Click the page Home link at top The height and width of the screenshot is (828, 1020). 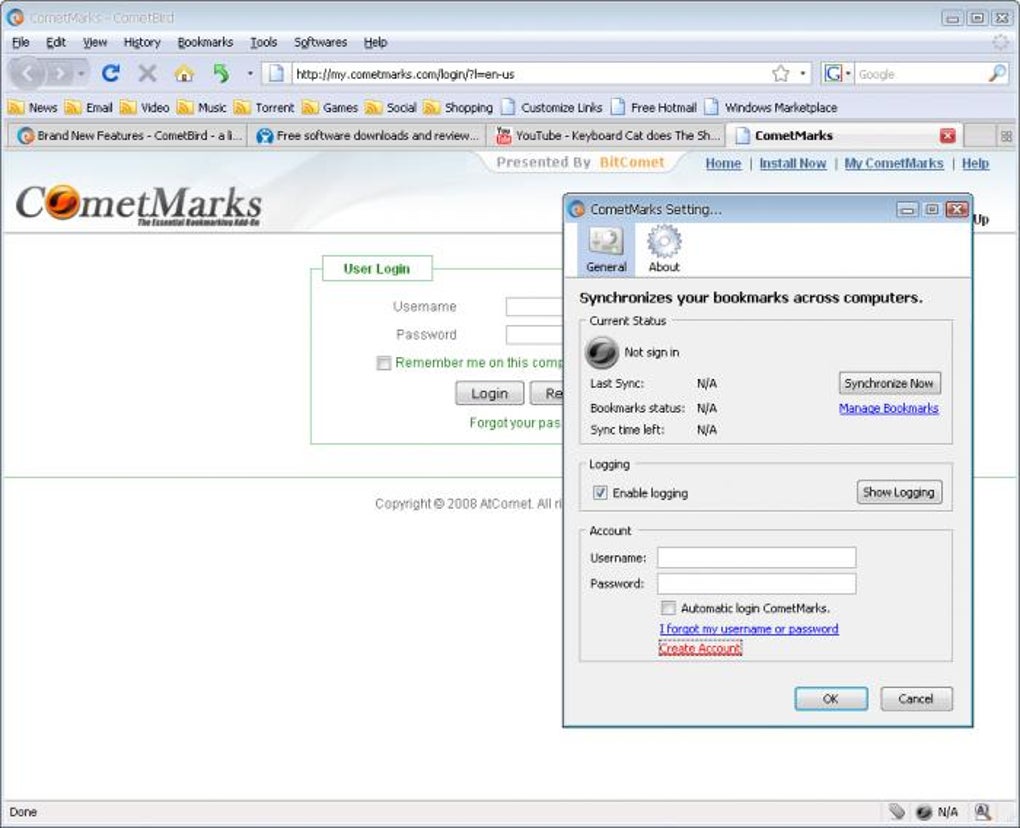[x=723, y=163]
